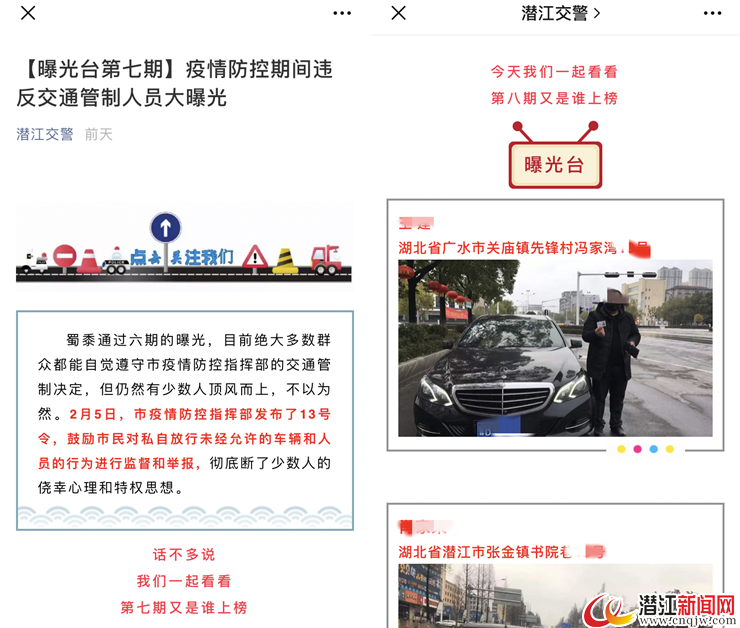Tap the 点击关注我们 text in the banner
740x628 pixels.
[183, 257]
